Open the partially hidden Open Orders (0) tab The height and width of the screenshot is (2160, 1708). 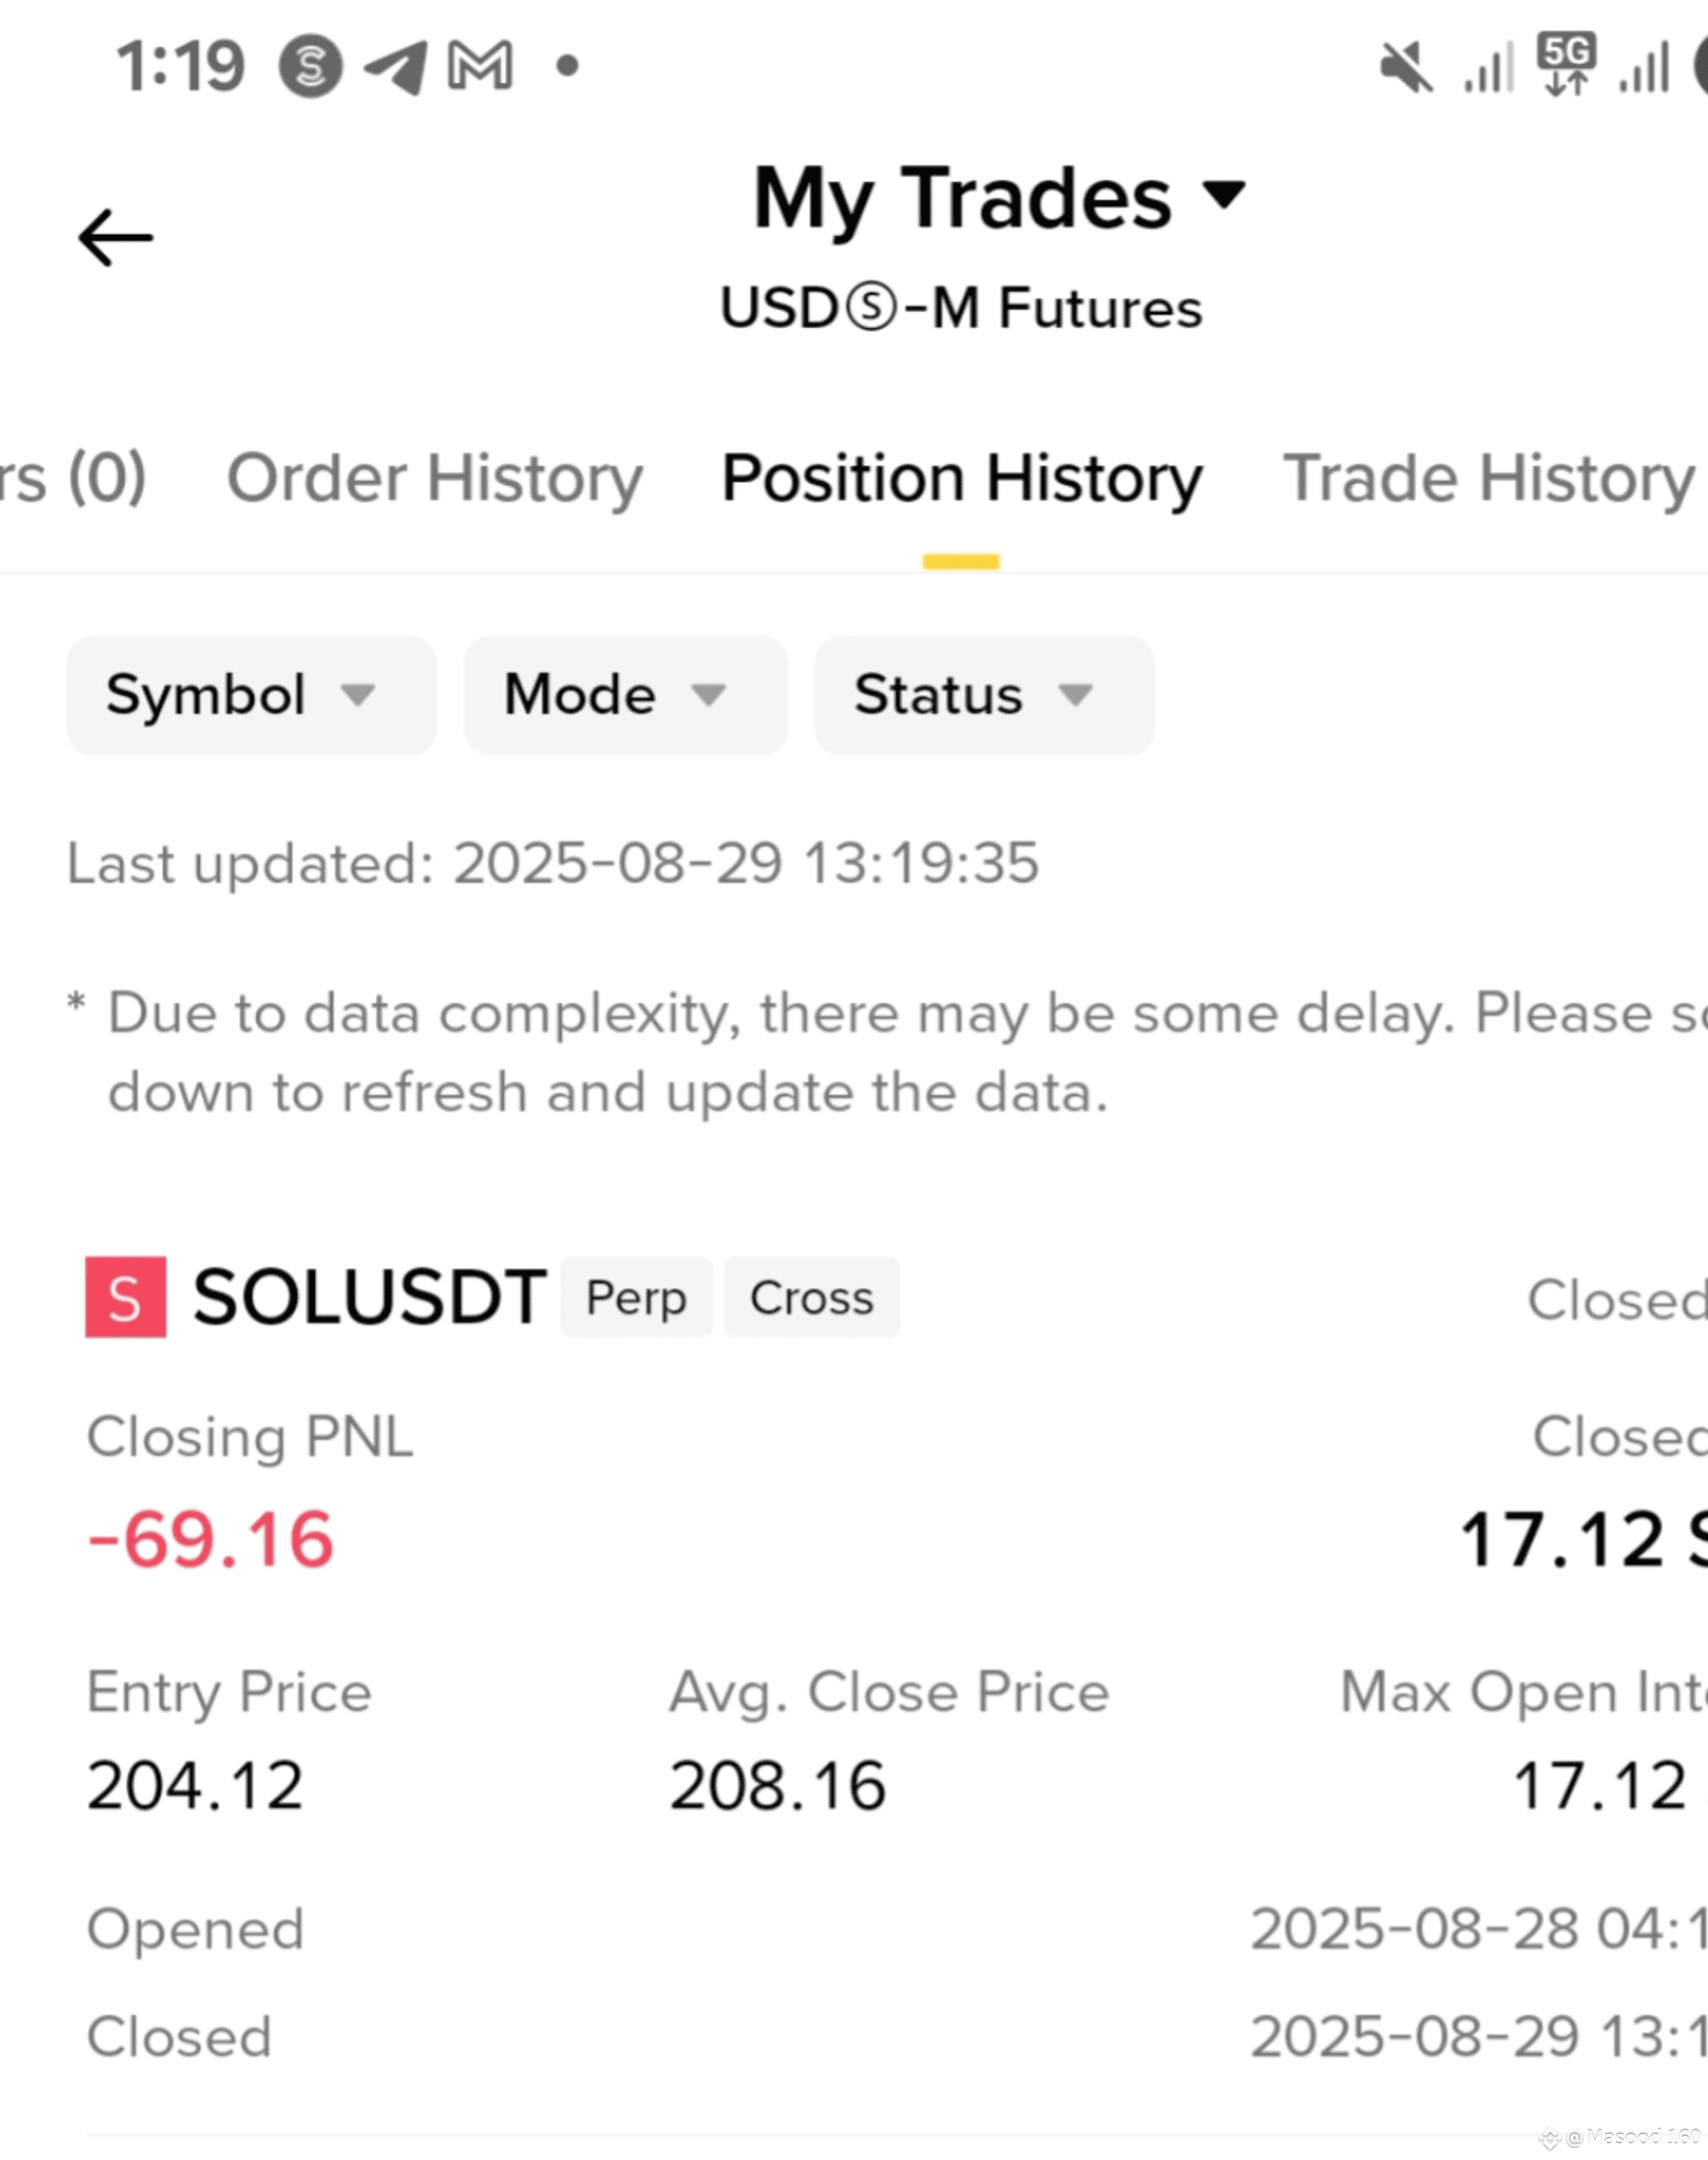73,478
